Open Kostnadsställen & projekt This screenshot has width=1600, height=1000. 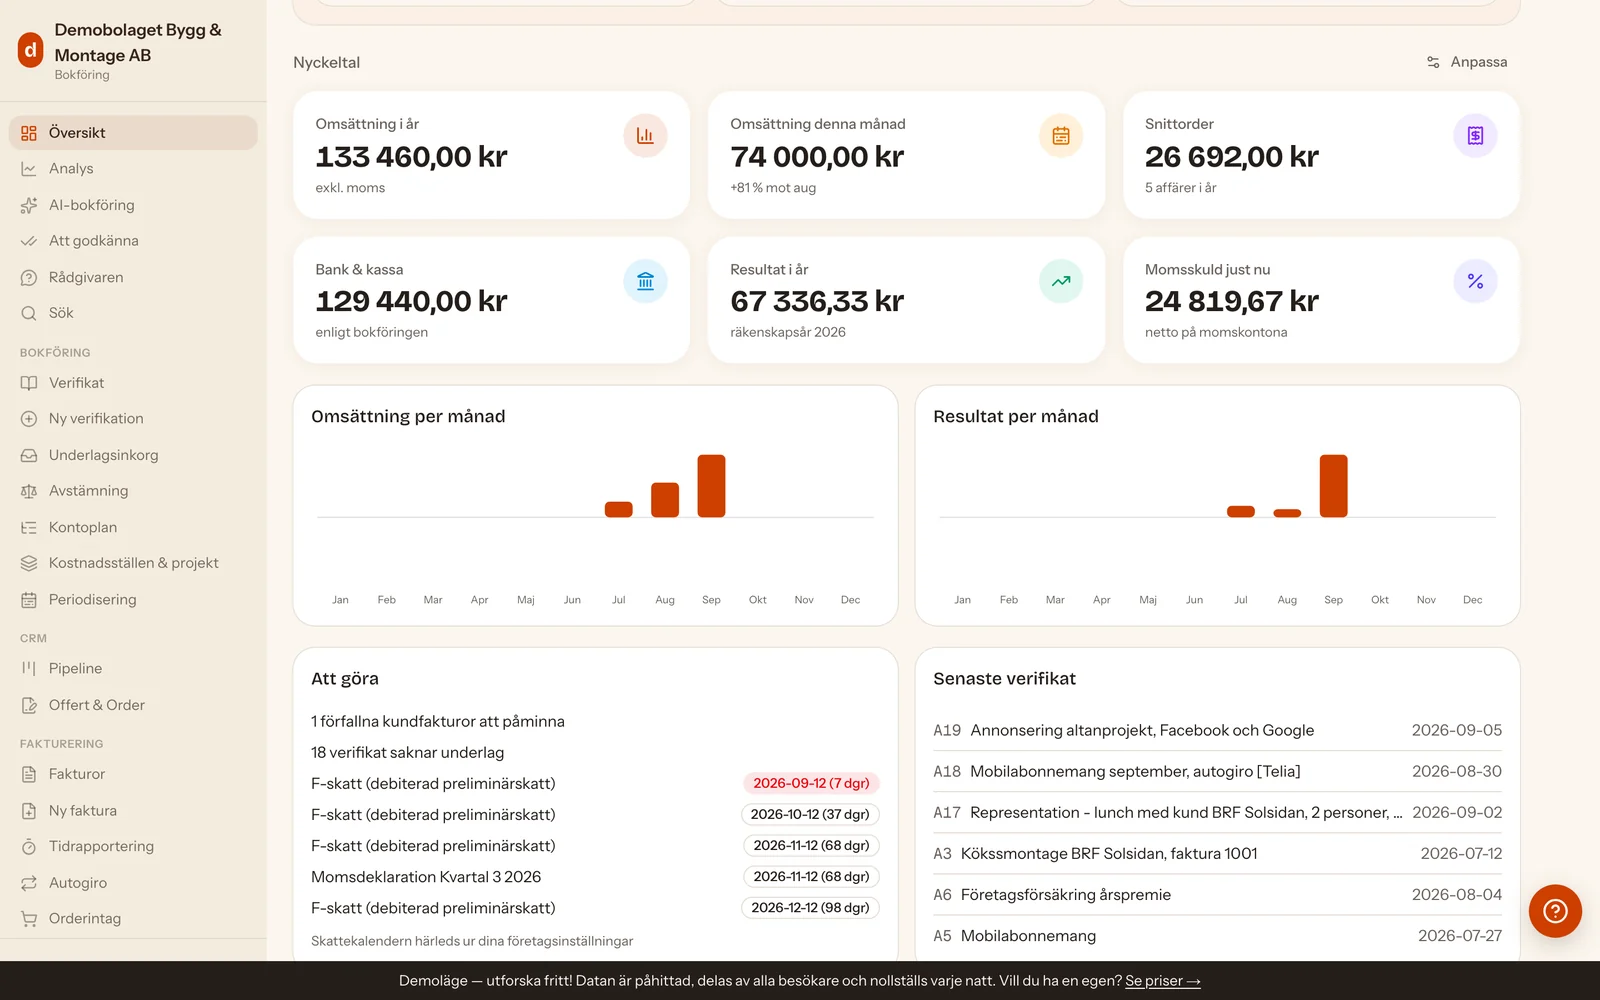point(133,563)
